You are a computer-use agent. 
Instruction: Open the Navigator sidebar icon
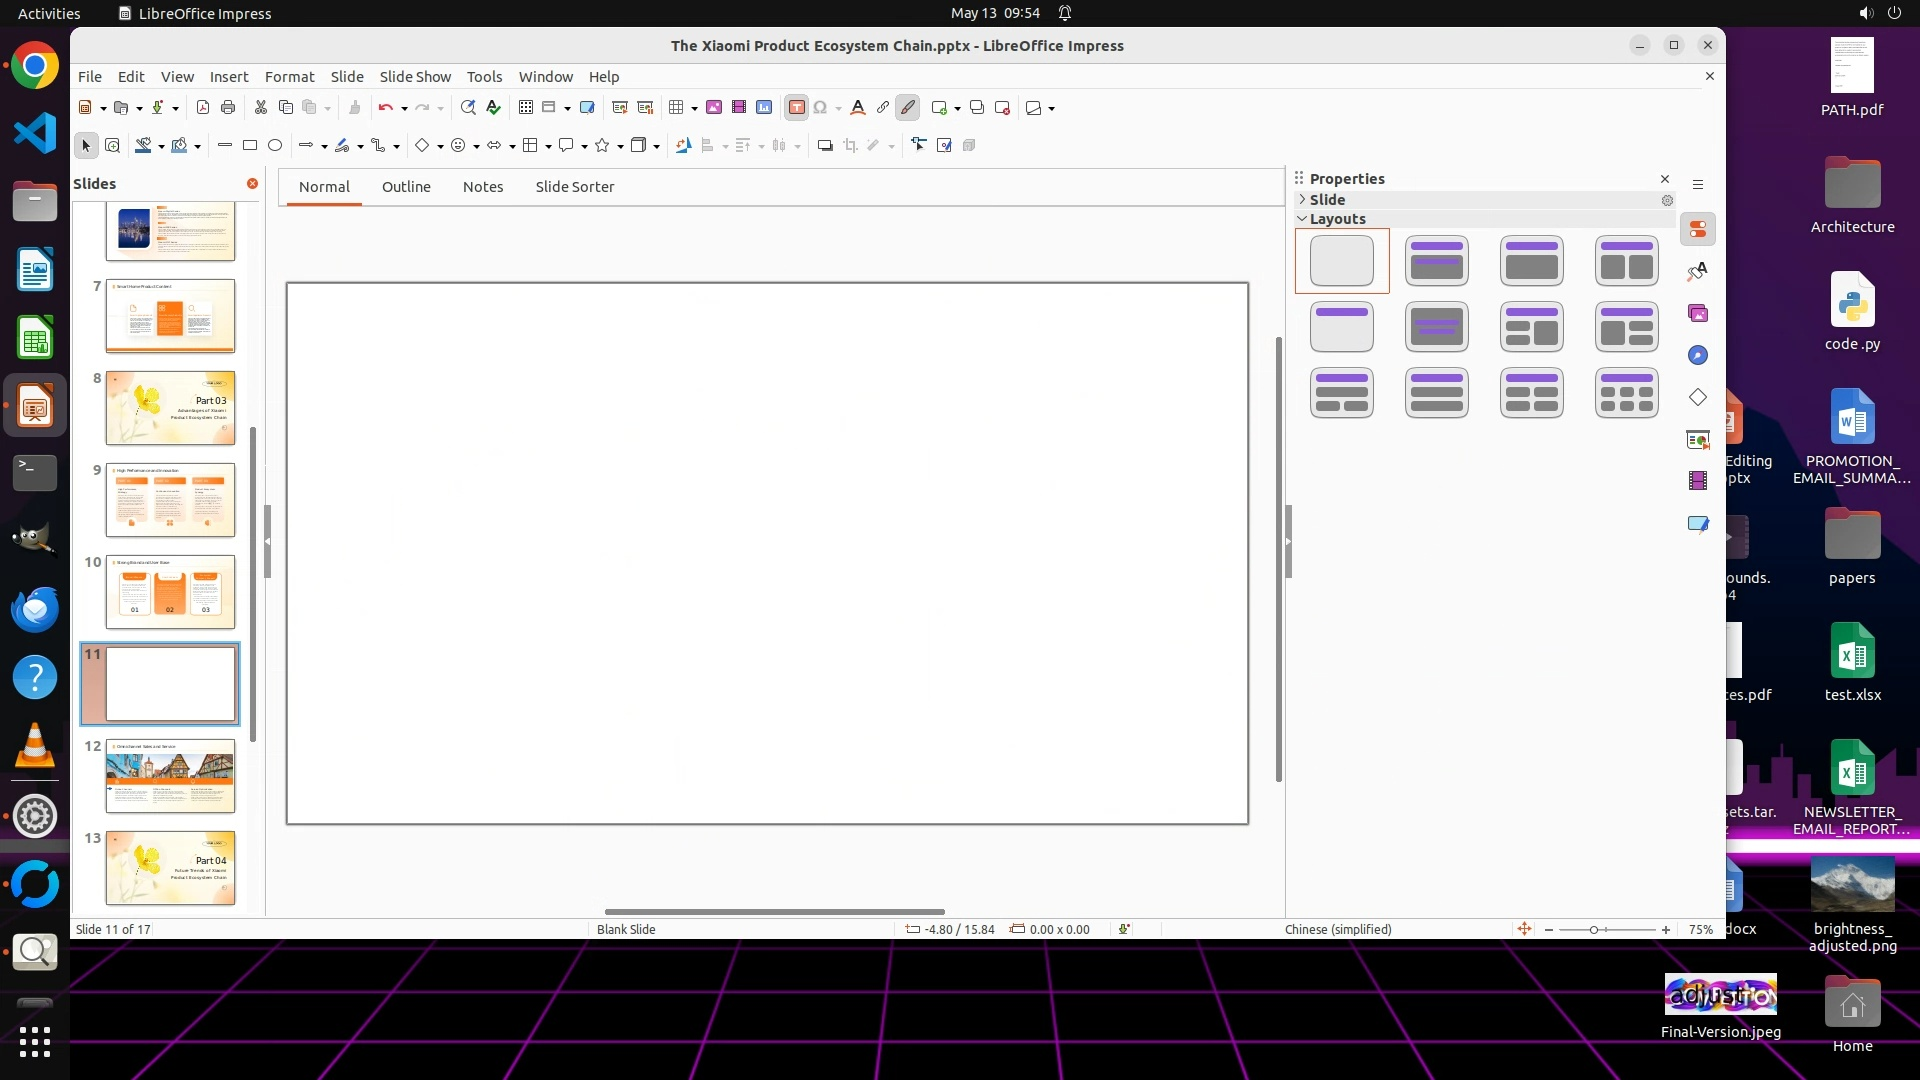coord(1698,355)
